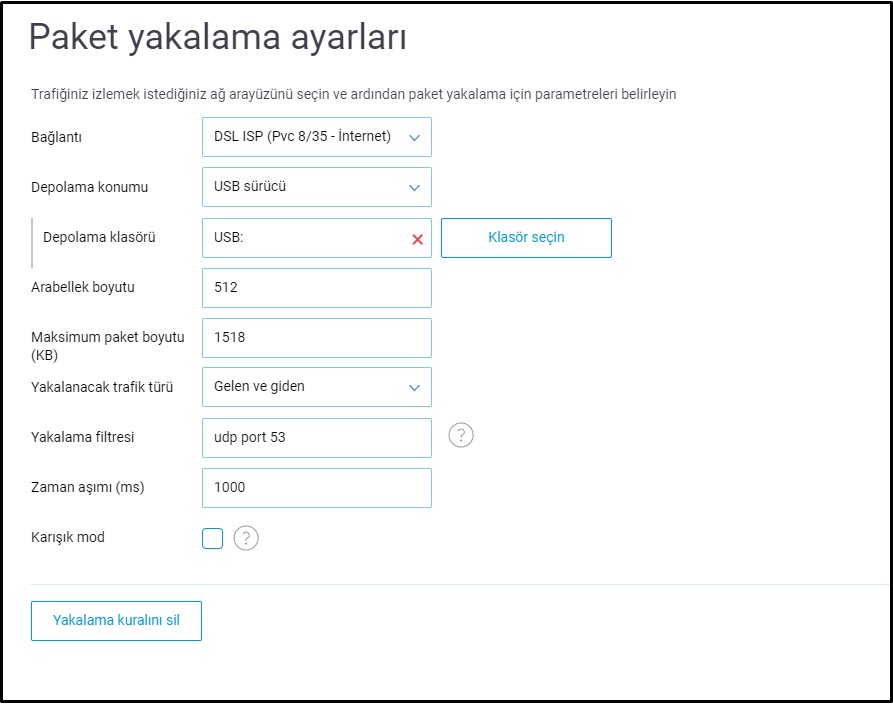Click chevron arrow on DSL ISP selector
This screenshot has height=704, width=893.
click(415, 138)
